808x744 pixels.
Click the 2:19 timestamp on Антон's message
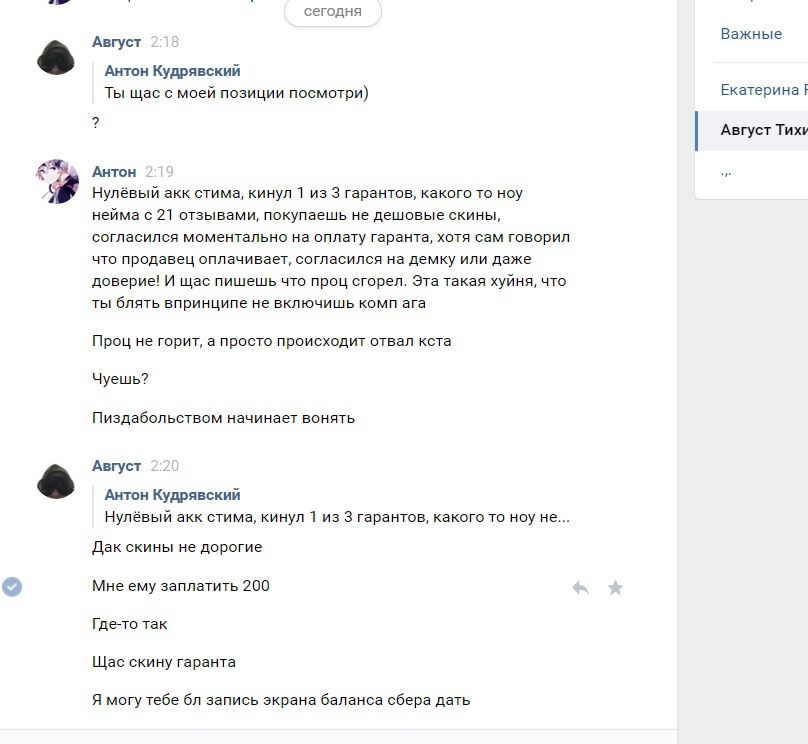point(159,172)
